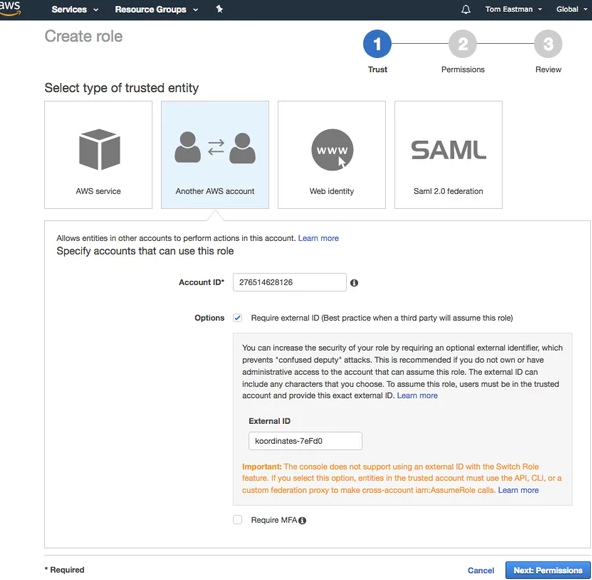Screen dimensions: 592x580
Task: Click the Cancel link
Action: [481, 571]
